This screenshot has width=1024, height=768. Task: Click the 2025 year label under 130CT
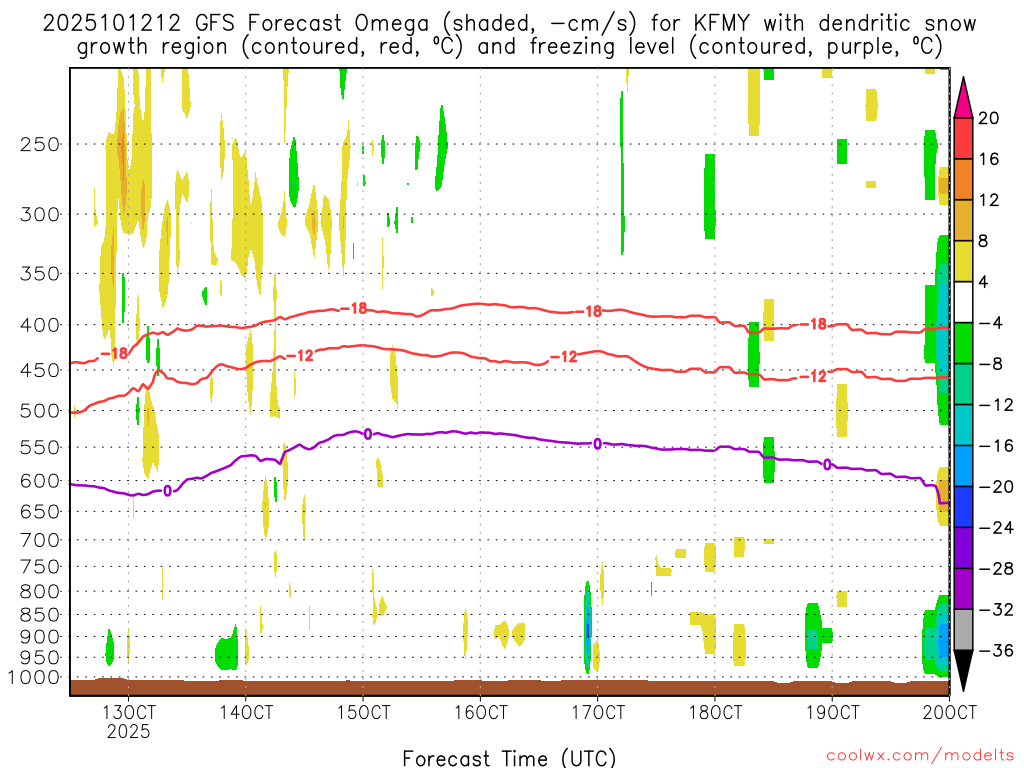point(129,731)
